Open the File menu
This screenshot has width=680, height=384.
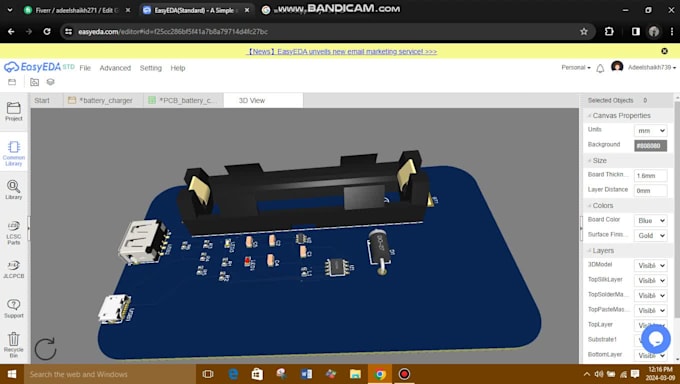85,68
